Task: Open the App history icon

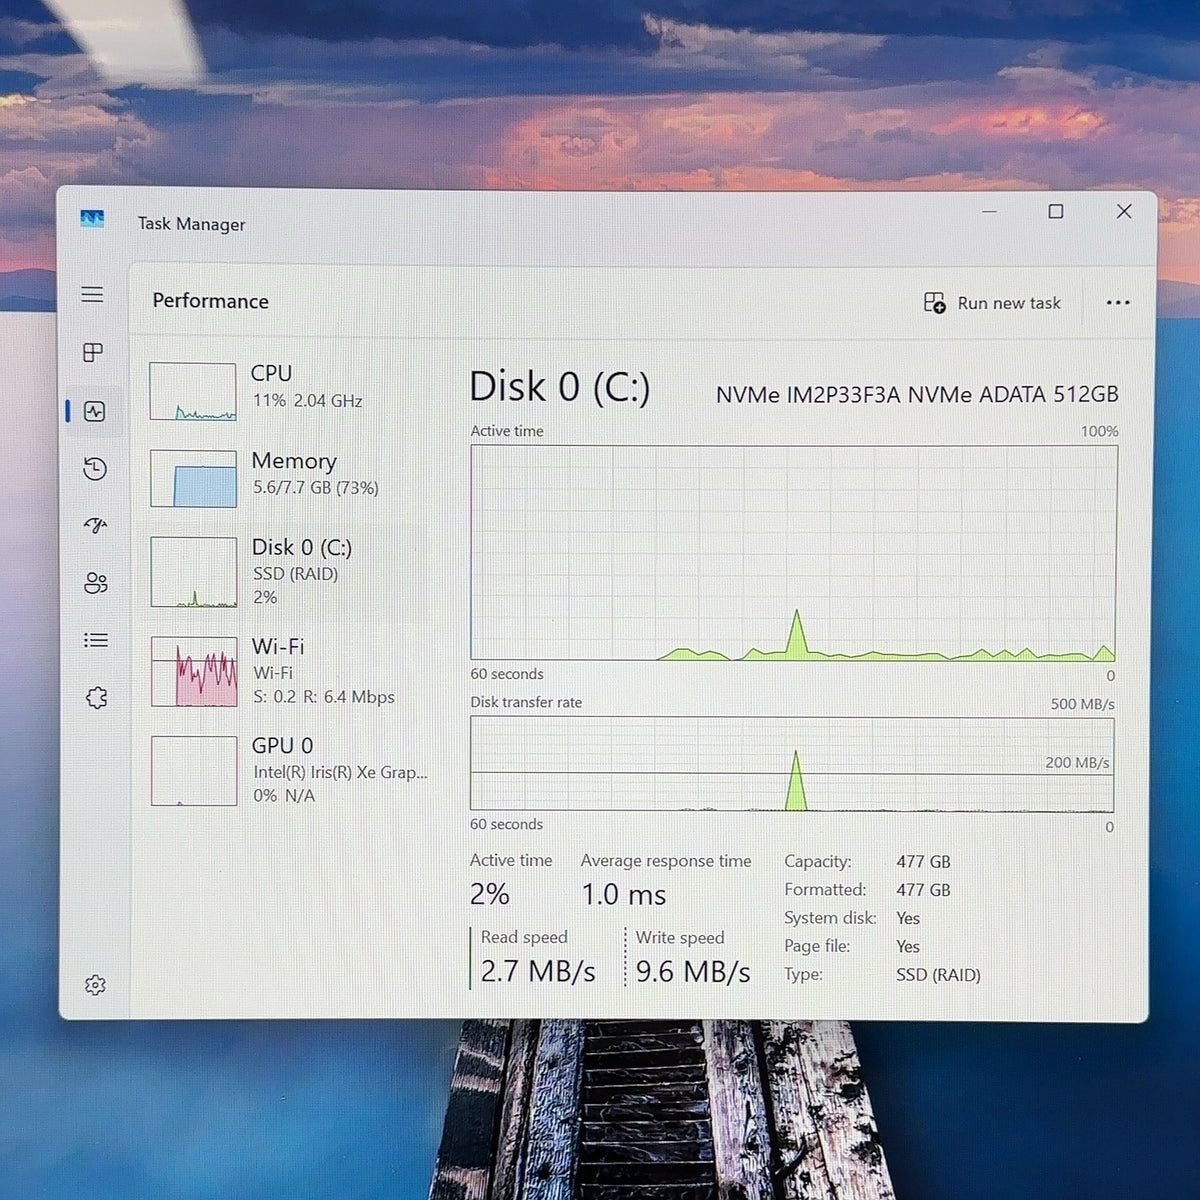Action: [x=95, y=468]
